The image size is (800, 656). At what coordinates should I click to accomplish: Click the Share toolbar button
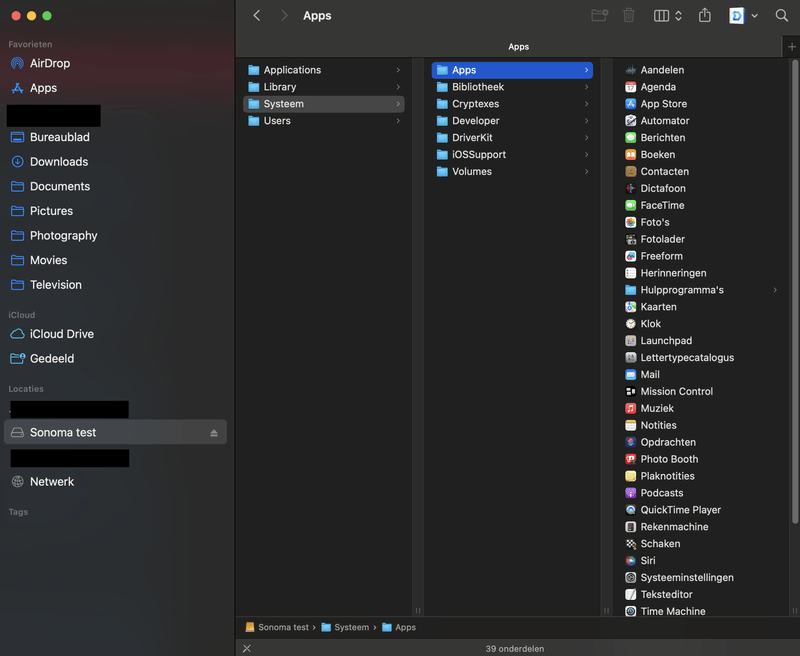pos(705,15)
